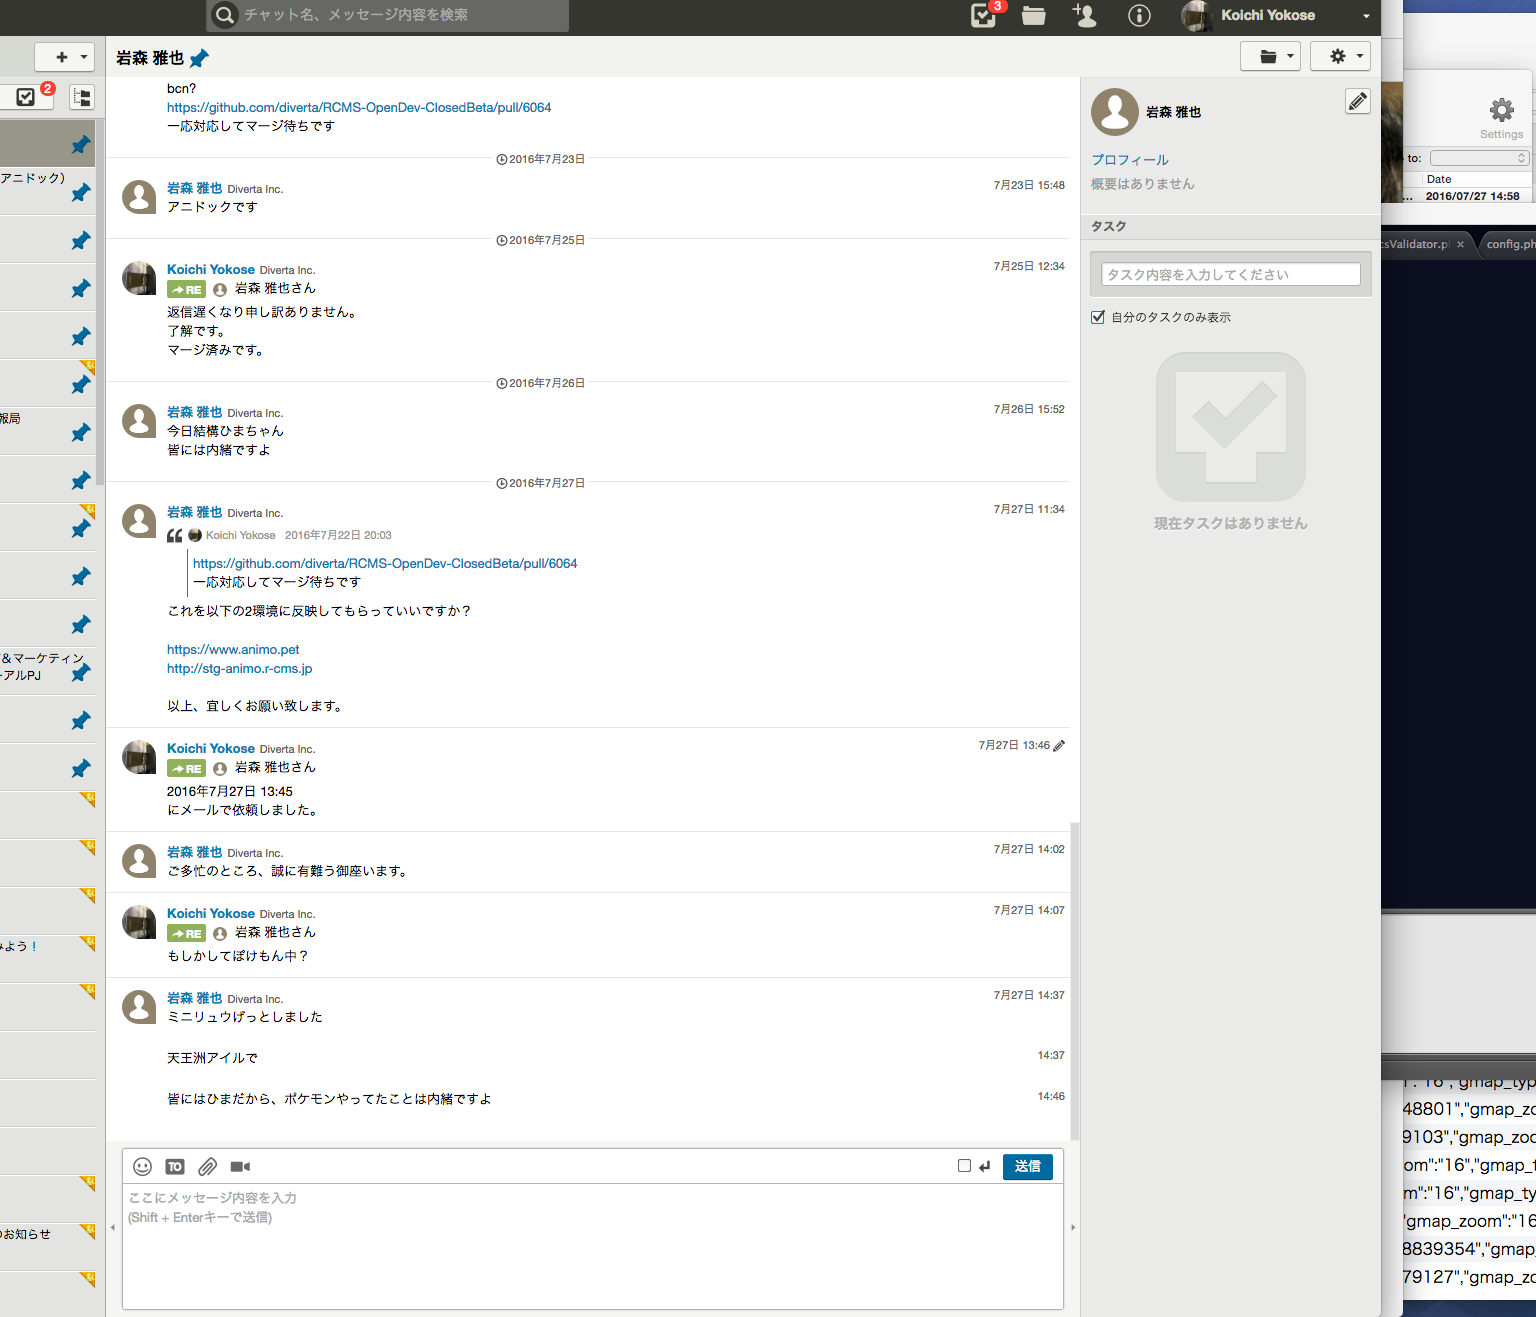Collapse the right panel using the small arrow
1536x1317 pixels.
pyautogui.click(x=1073, y=1227)
